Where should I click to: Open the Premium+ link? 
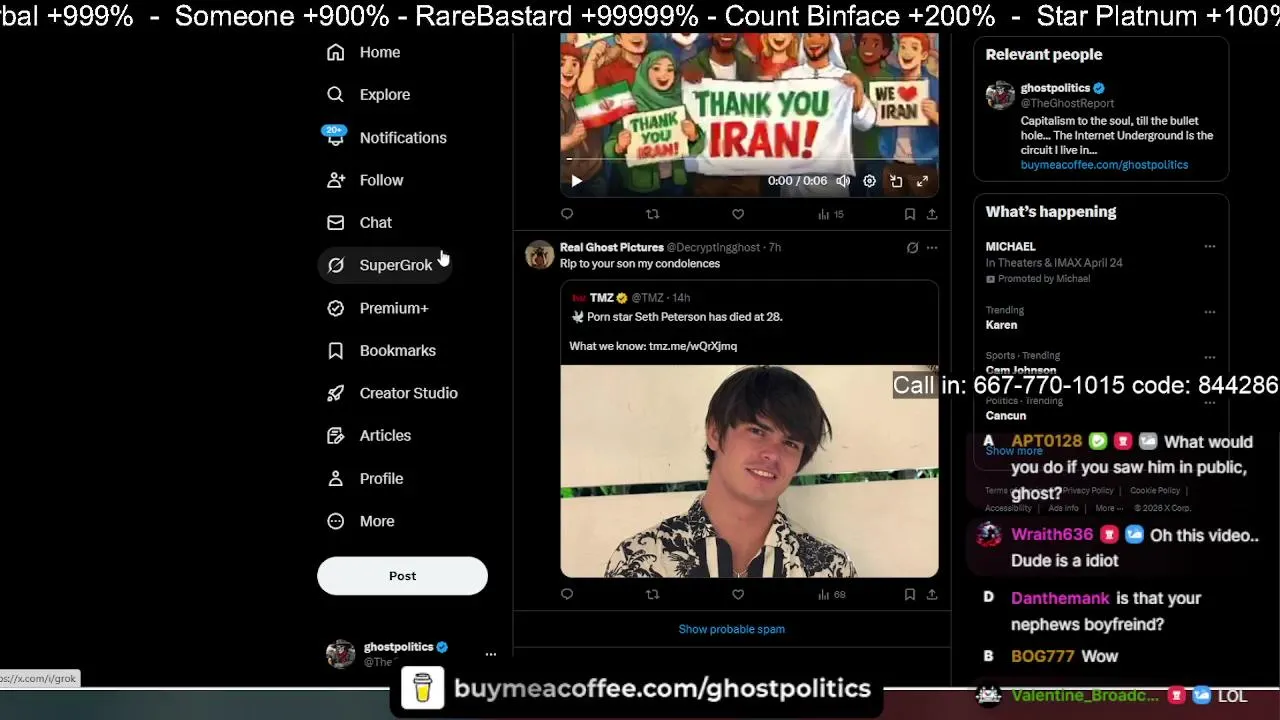click(394, 308)
